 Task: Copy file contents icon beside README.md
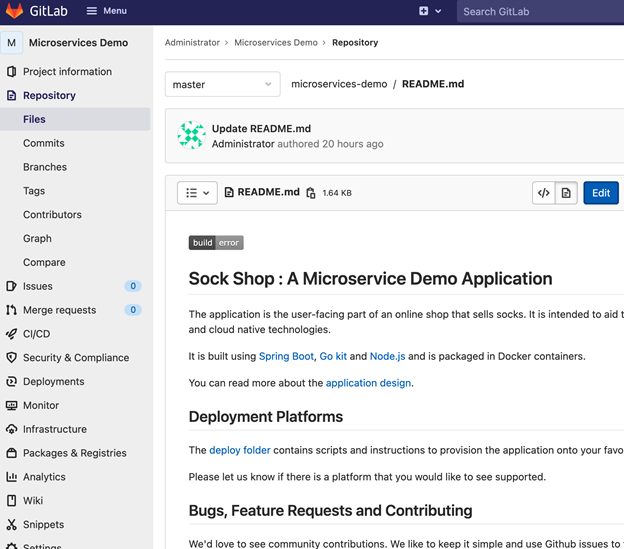[311, 193]
